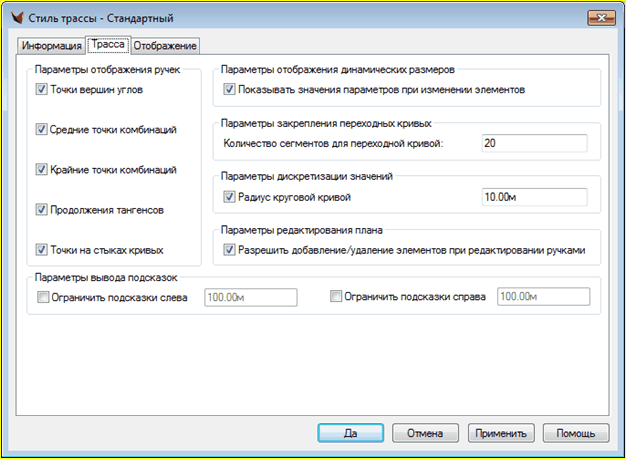This screenshot has width=626, height=459.
Task: Toggle Показывать значения параметров checkbox
Action: point(229,90)
